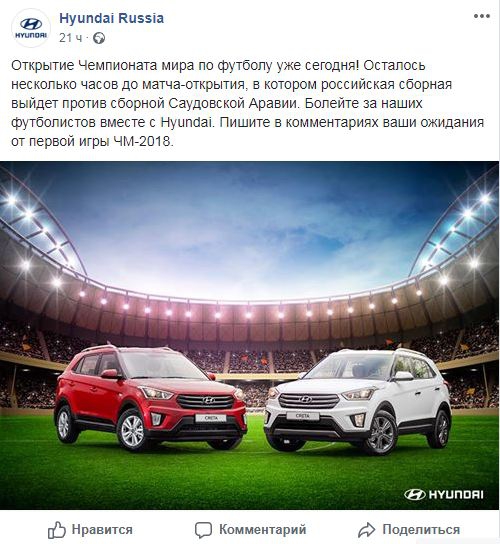The width and height of the screenshot is (500, 544).
Task: Click the post text about ЧМ-2018
Action: tap(247, 103)
